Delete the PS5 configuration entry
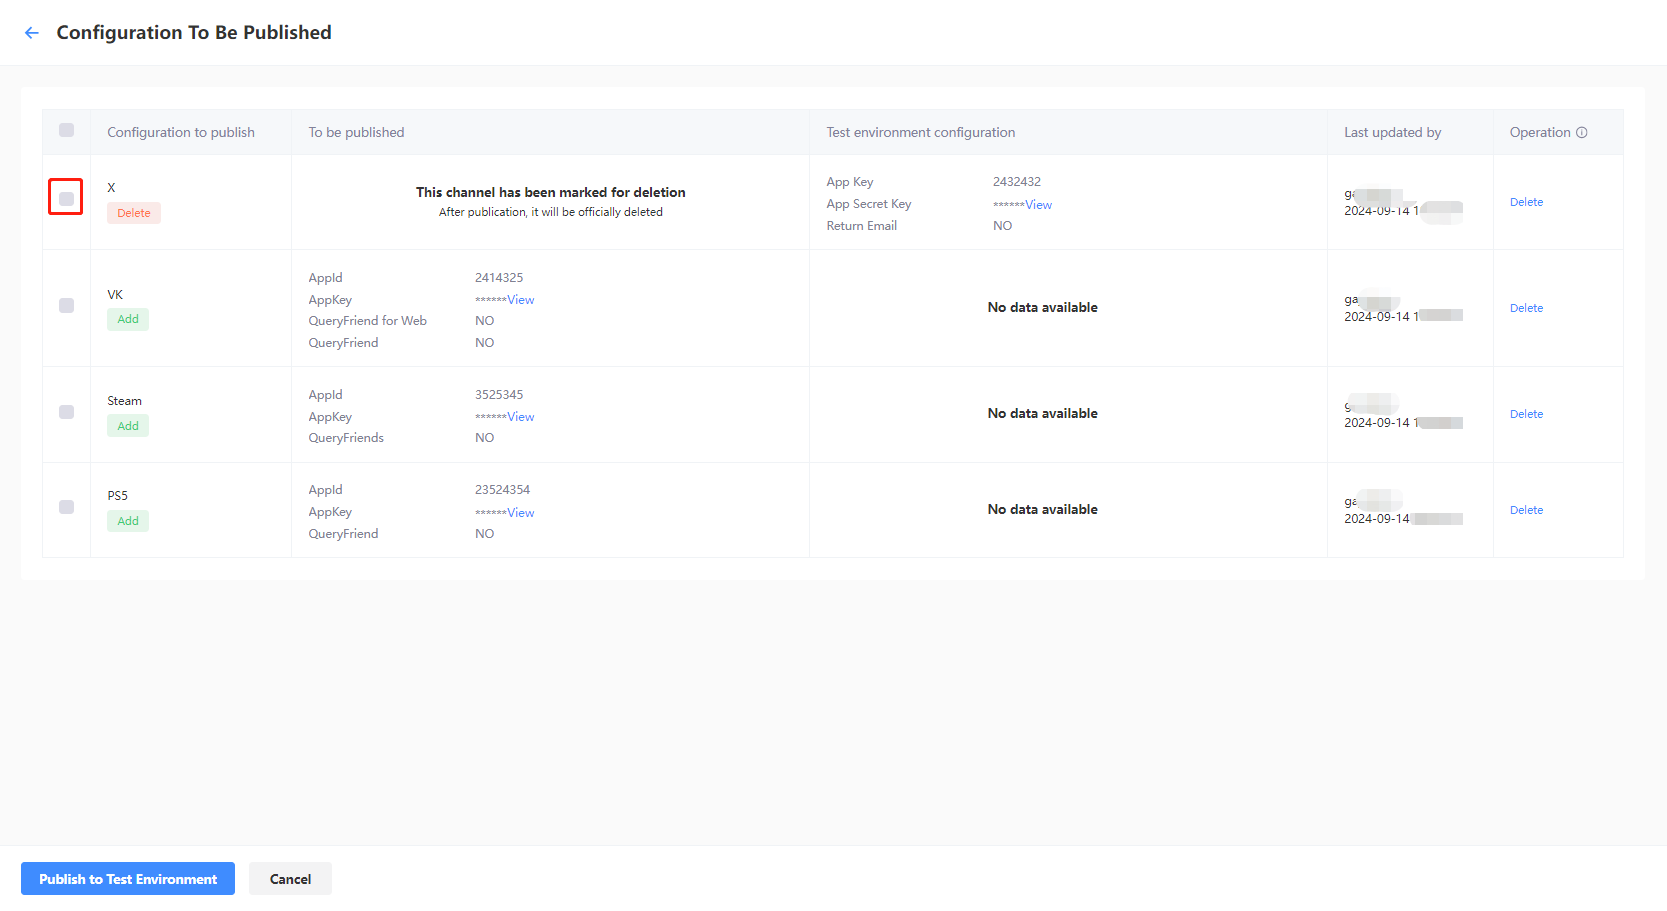The image size is (1667, 911). (x=1526, y=509)
